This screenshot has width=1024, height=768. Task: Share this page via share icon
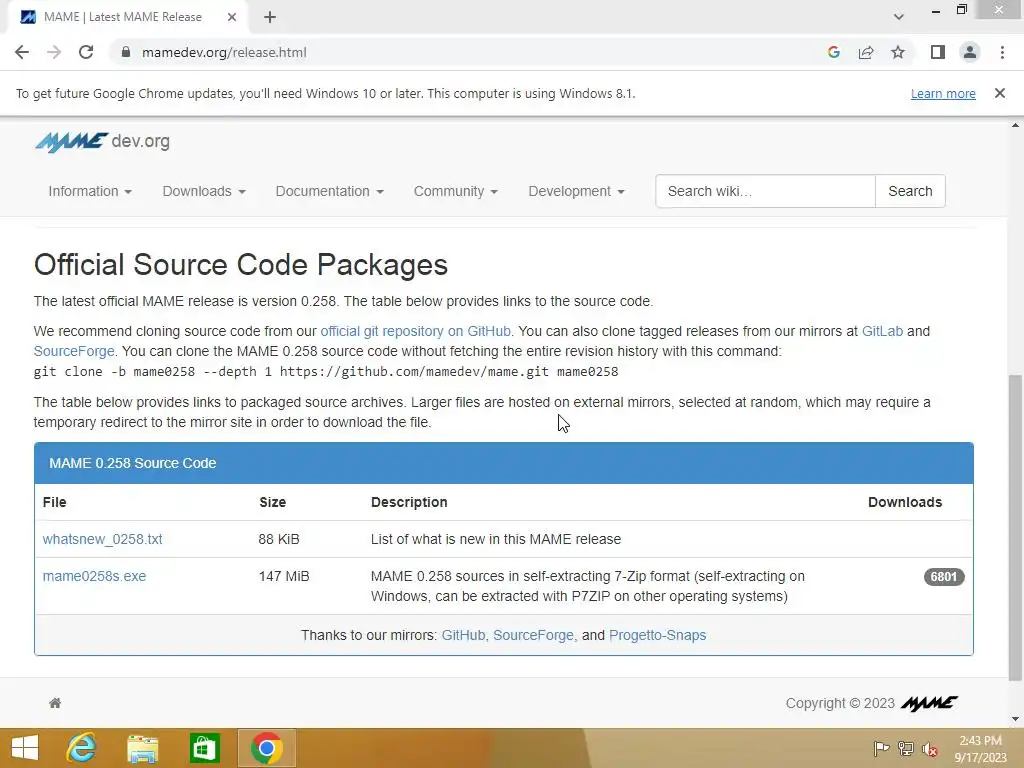(866, 52)
